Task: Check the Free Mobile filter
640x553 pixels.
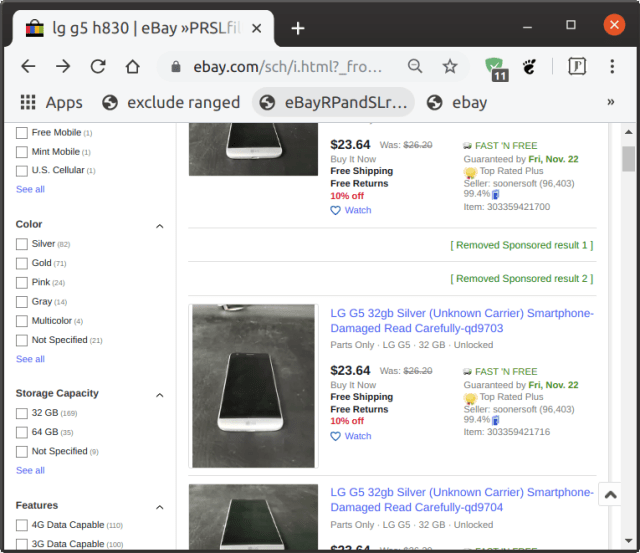Action: pyautogui.click(x=22, y=133)
